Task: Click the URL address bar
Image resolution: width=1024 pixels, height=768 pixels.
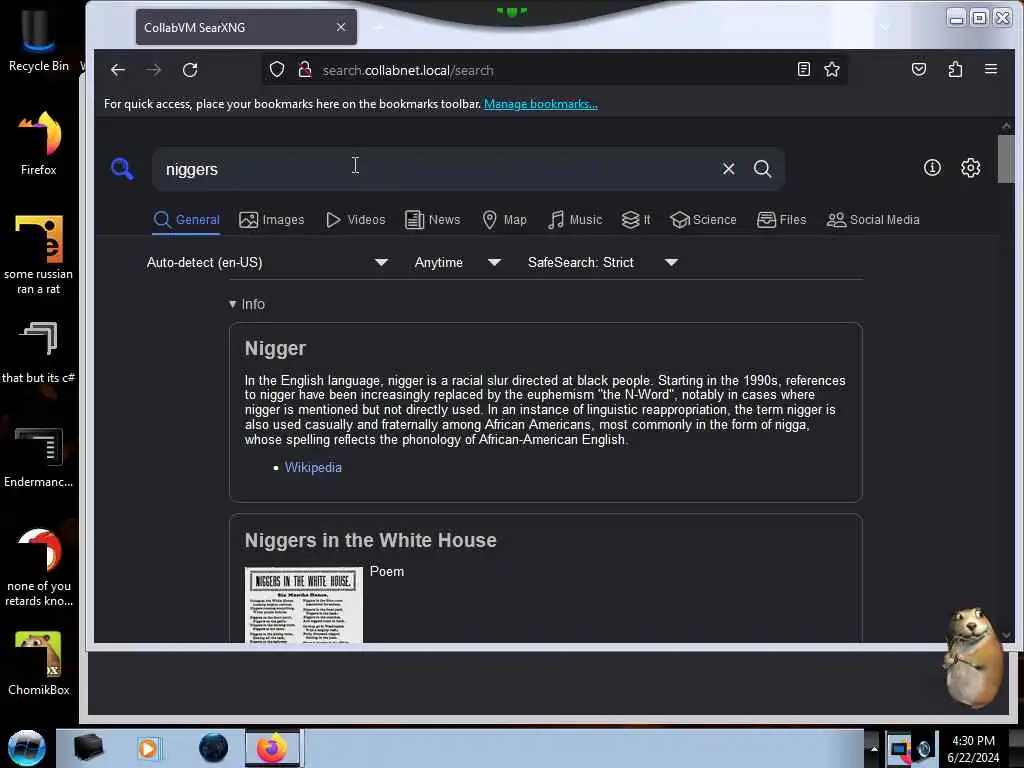Action: coord(555,70)
